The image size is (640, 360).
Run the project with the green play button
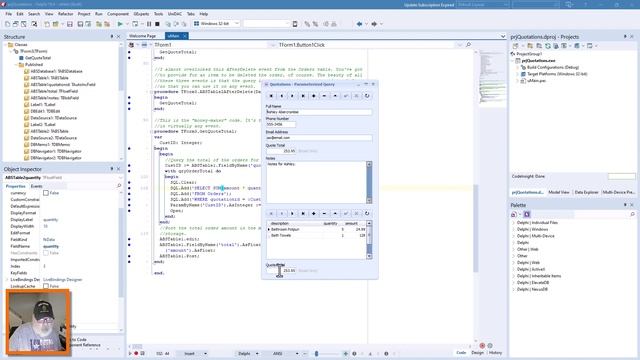click(x=120, y=24)
